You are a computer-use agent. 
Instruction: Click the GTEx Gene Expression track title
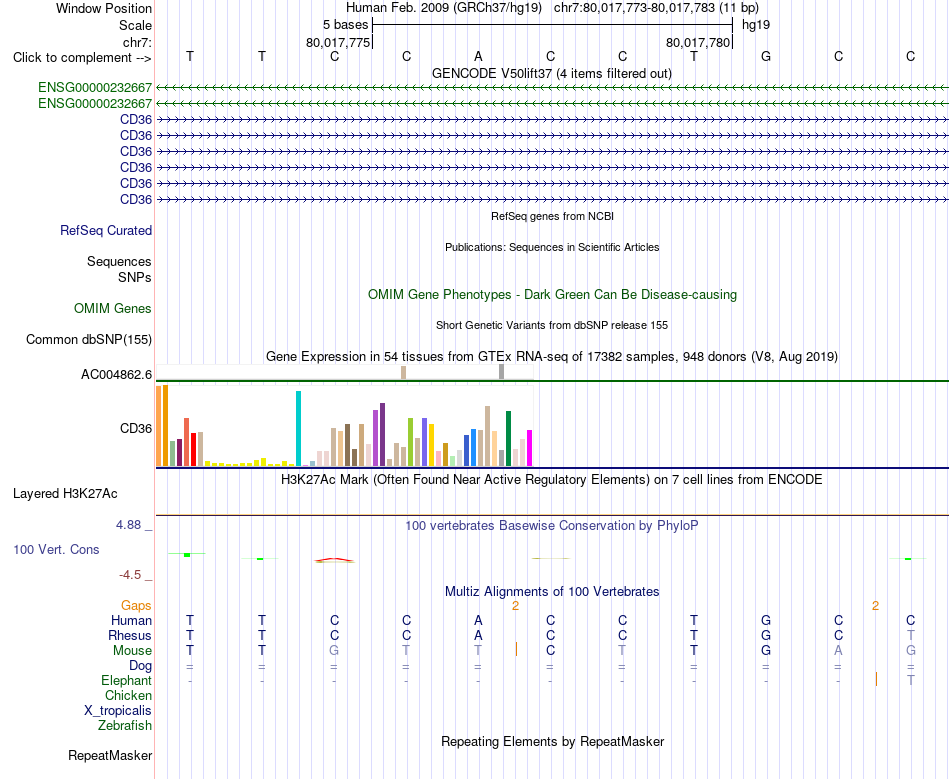pyautogui.click(x=552, y=356)
